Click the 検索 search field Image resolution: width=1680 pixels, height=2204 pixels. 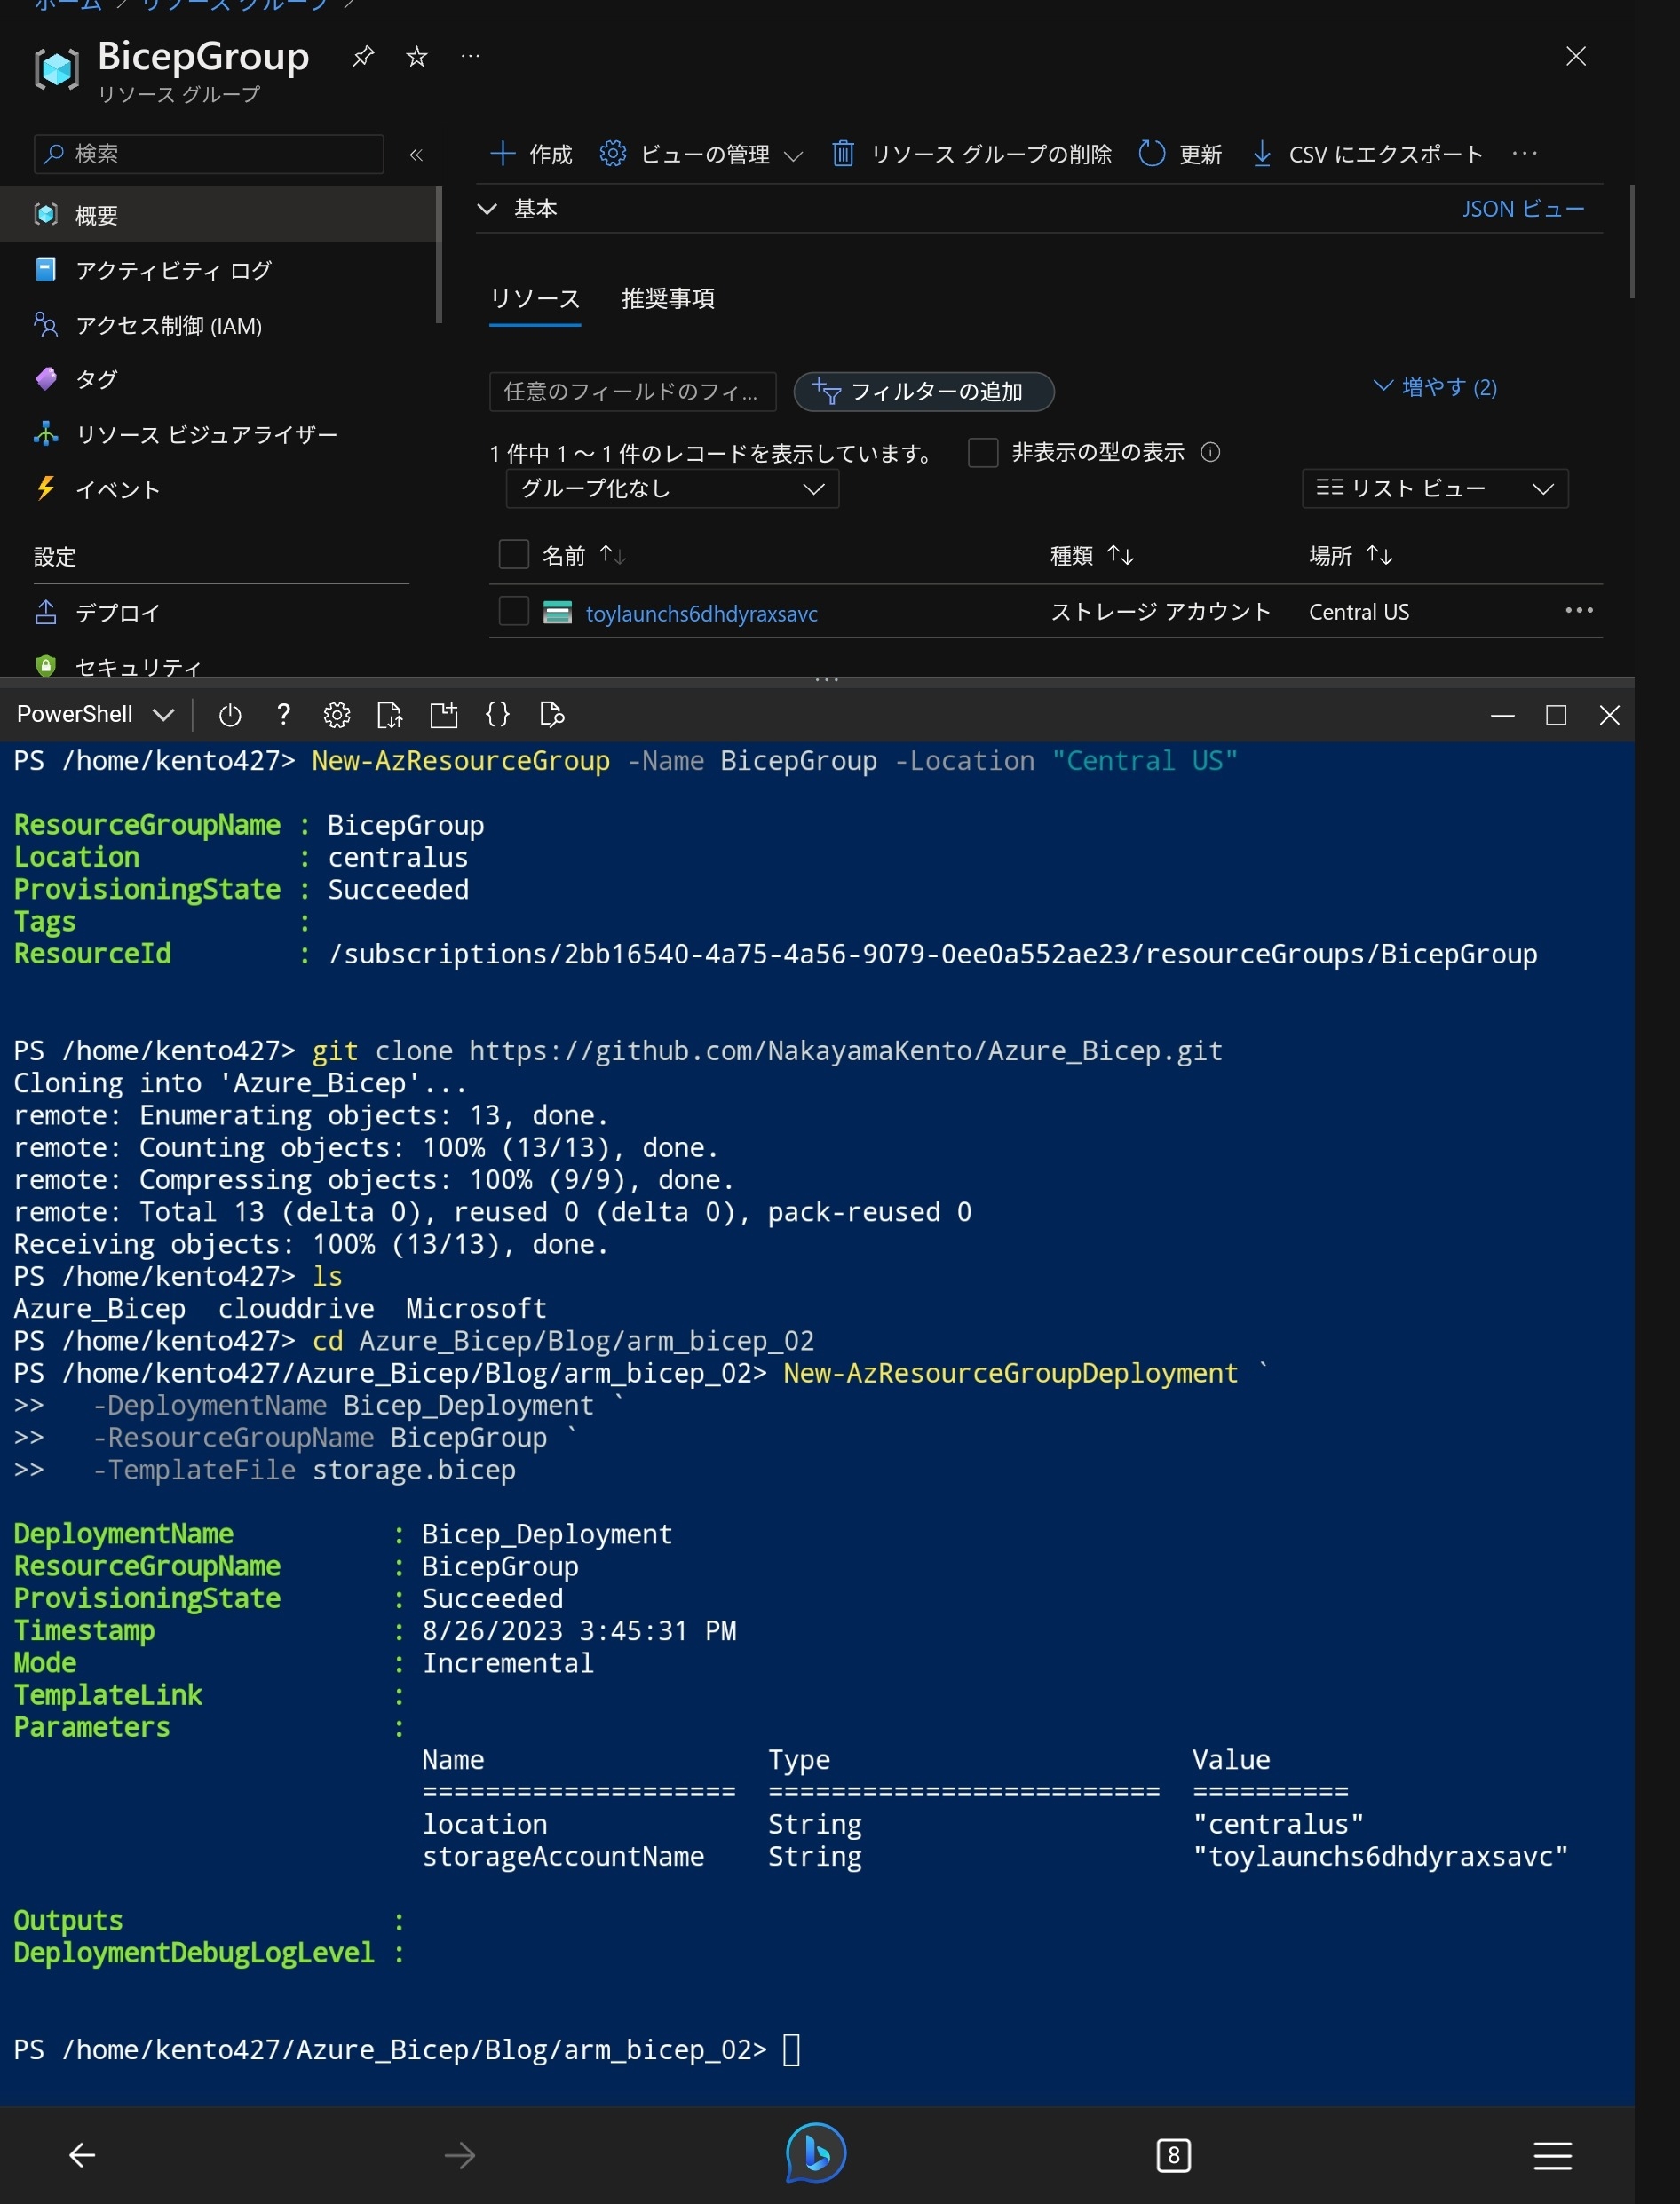click(209, 154)
